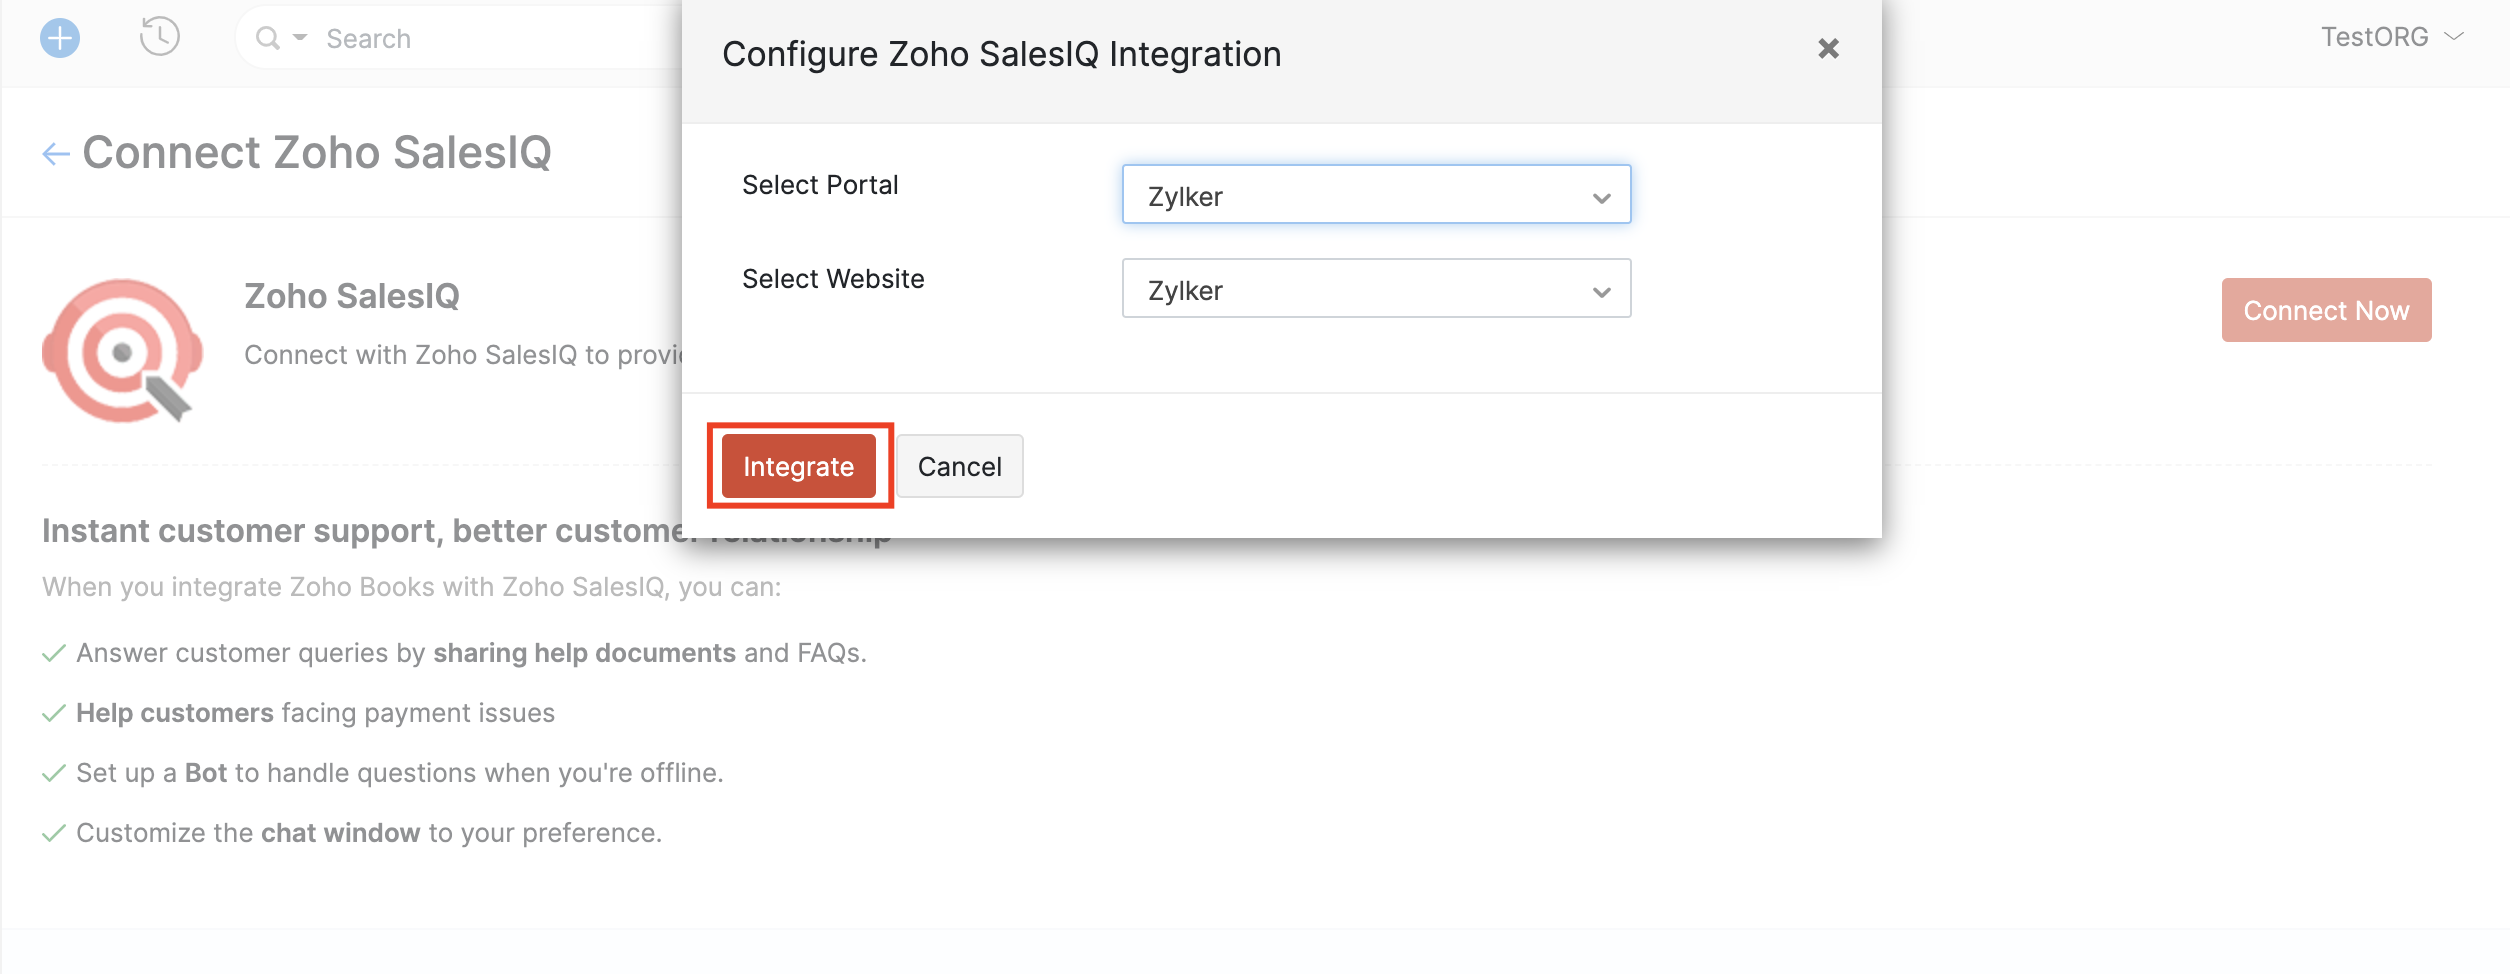This screenshot has width=2510, height=974.
Task: Click the Connect Now button
Action: click(x=2326, y=311)
